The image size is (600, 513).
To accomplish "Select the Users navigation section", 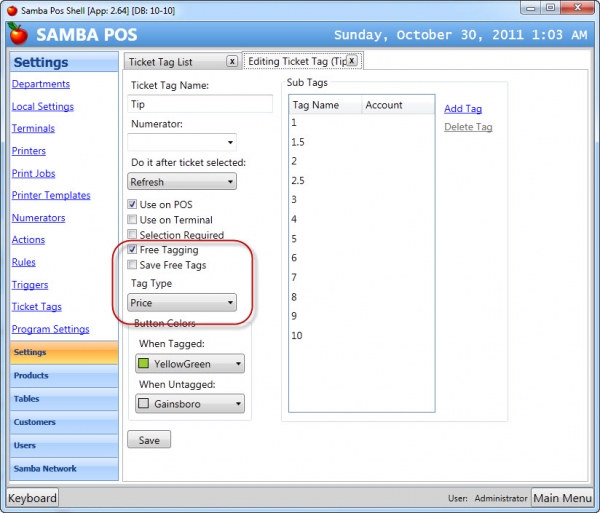I will click(x=64, y=445).
